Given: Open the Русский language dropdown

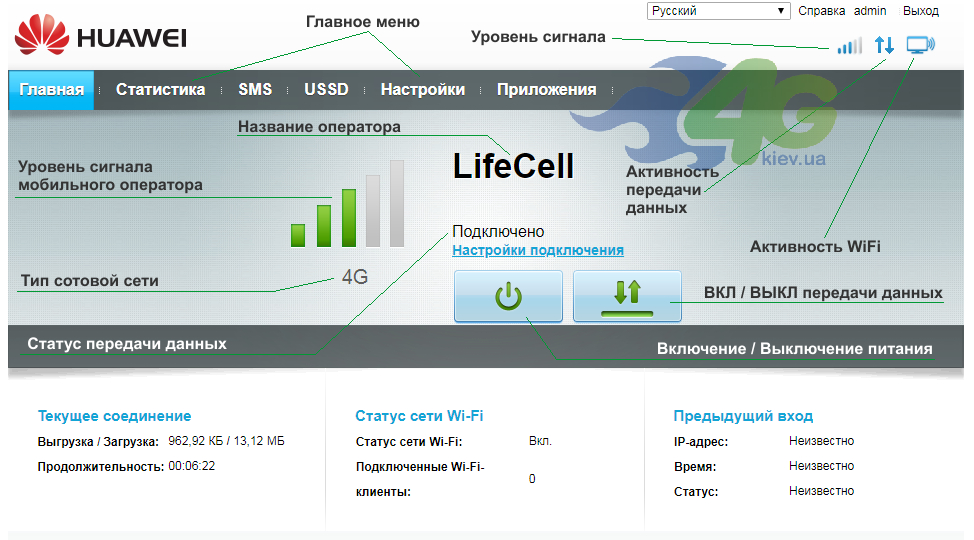Looking at the screenshot, I should [x=718, y=11].
